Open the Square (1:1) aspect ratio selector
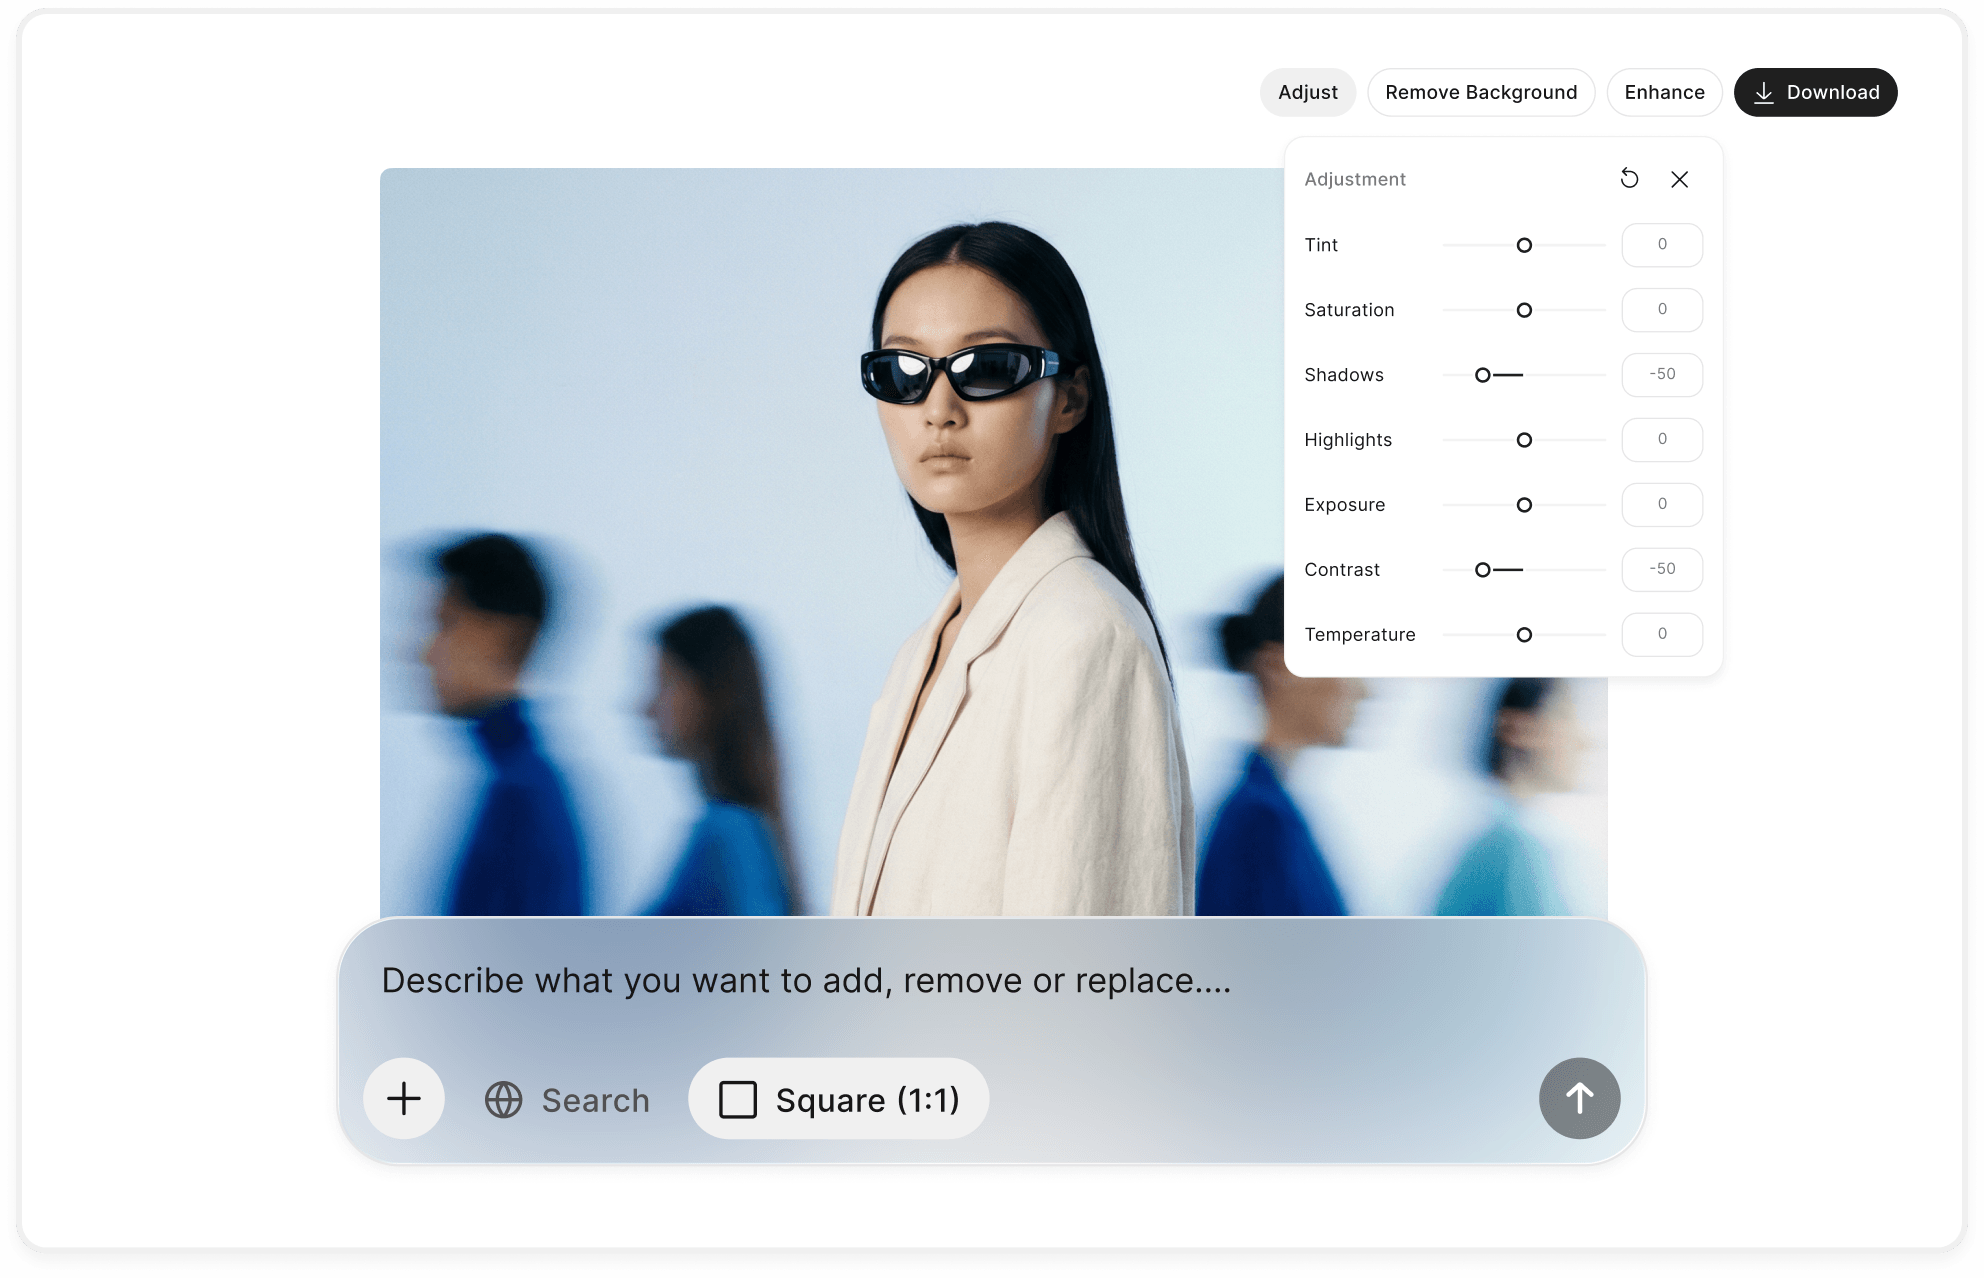1984x1278 pixels. (838, 1098)
